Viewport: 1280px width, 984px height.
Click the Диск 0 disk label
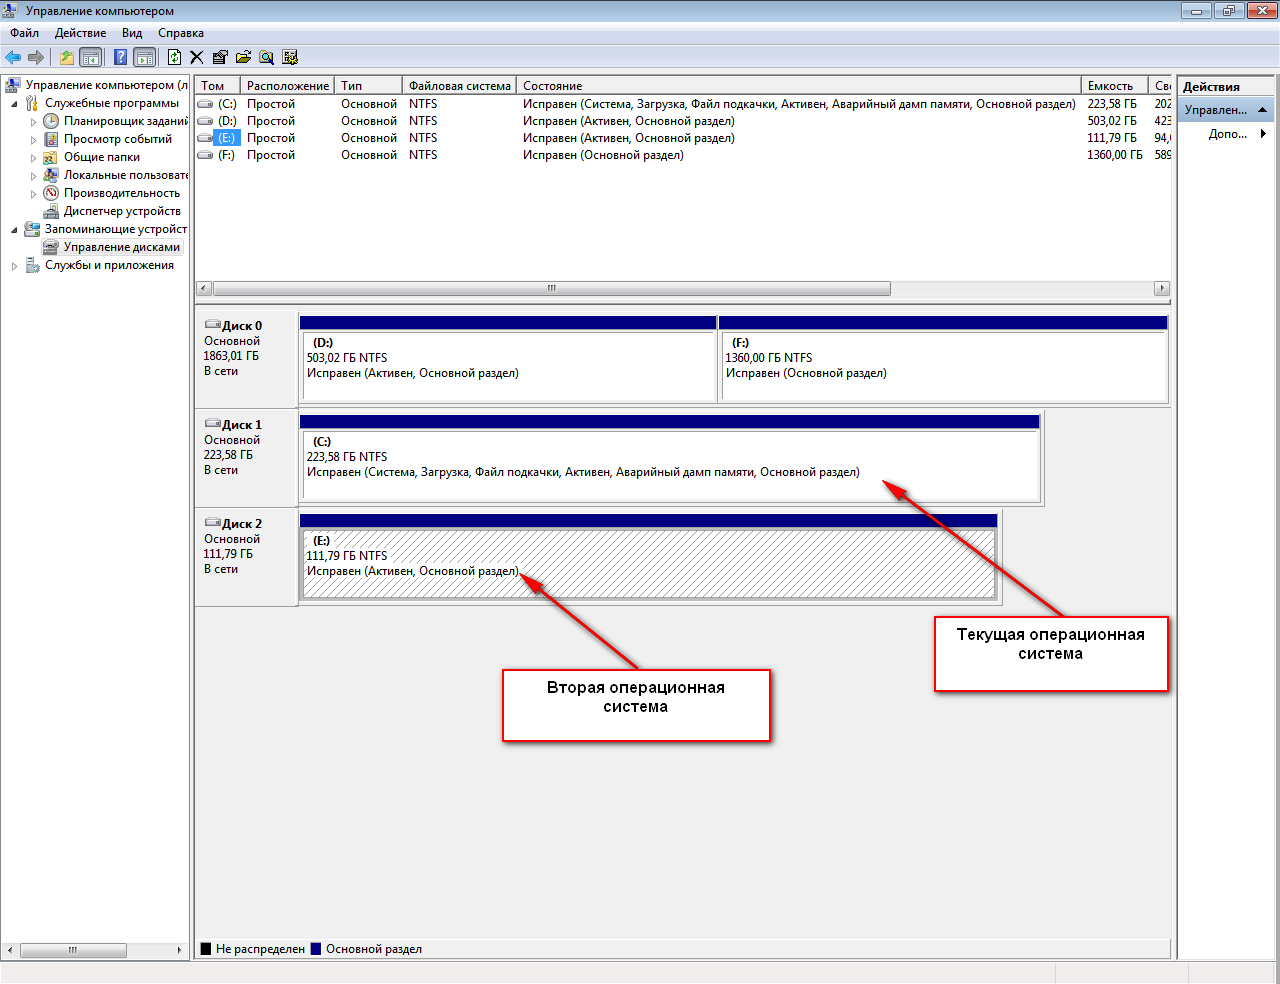click(242, 326)
